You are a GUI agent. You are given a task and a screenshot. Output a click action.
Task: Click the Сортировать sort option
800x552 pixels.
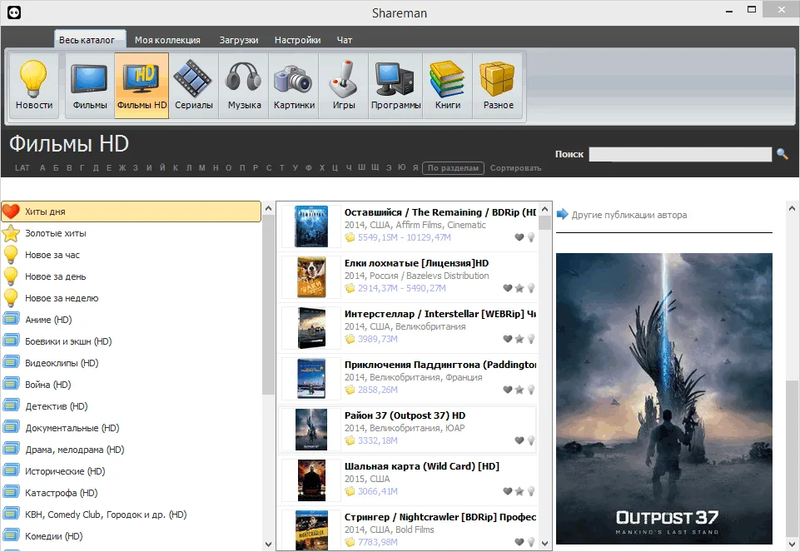[515, 168]
